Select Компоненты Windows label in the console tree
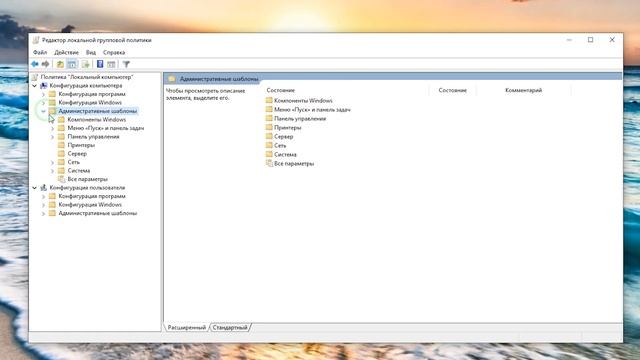The height and width of the screenshot is (360, 640). pos(97,120)
